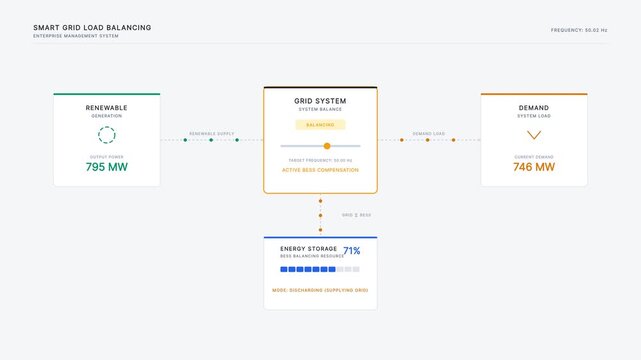Click the orange balance slider handle

327,146
